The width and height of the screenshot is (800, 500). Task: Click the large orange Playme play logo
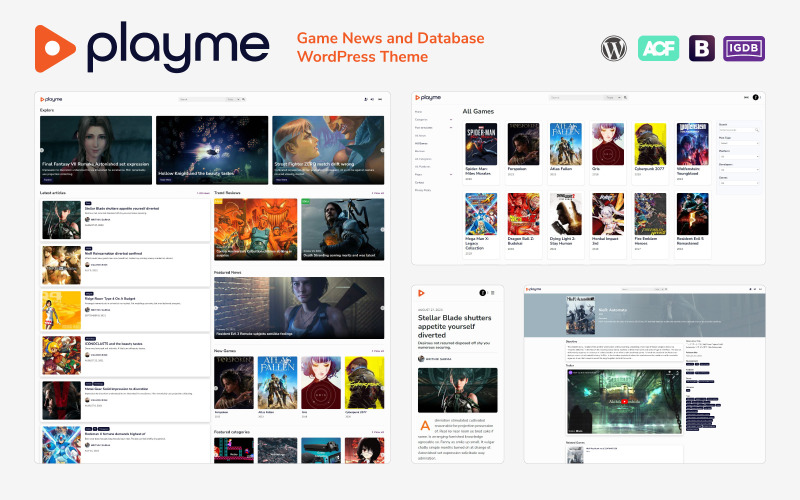[x=56, y=46]
